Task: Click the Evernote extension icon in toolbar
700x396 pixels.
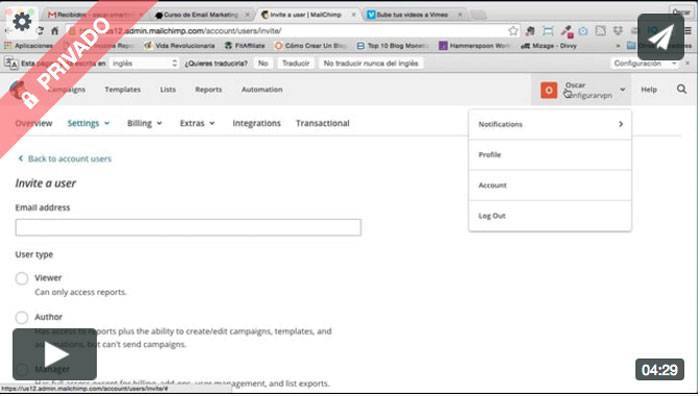Action: pyautogui.click(x=530, y=31)
